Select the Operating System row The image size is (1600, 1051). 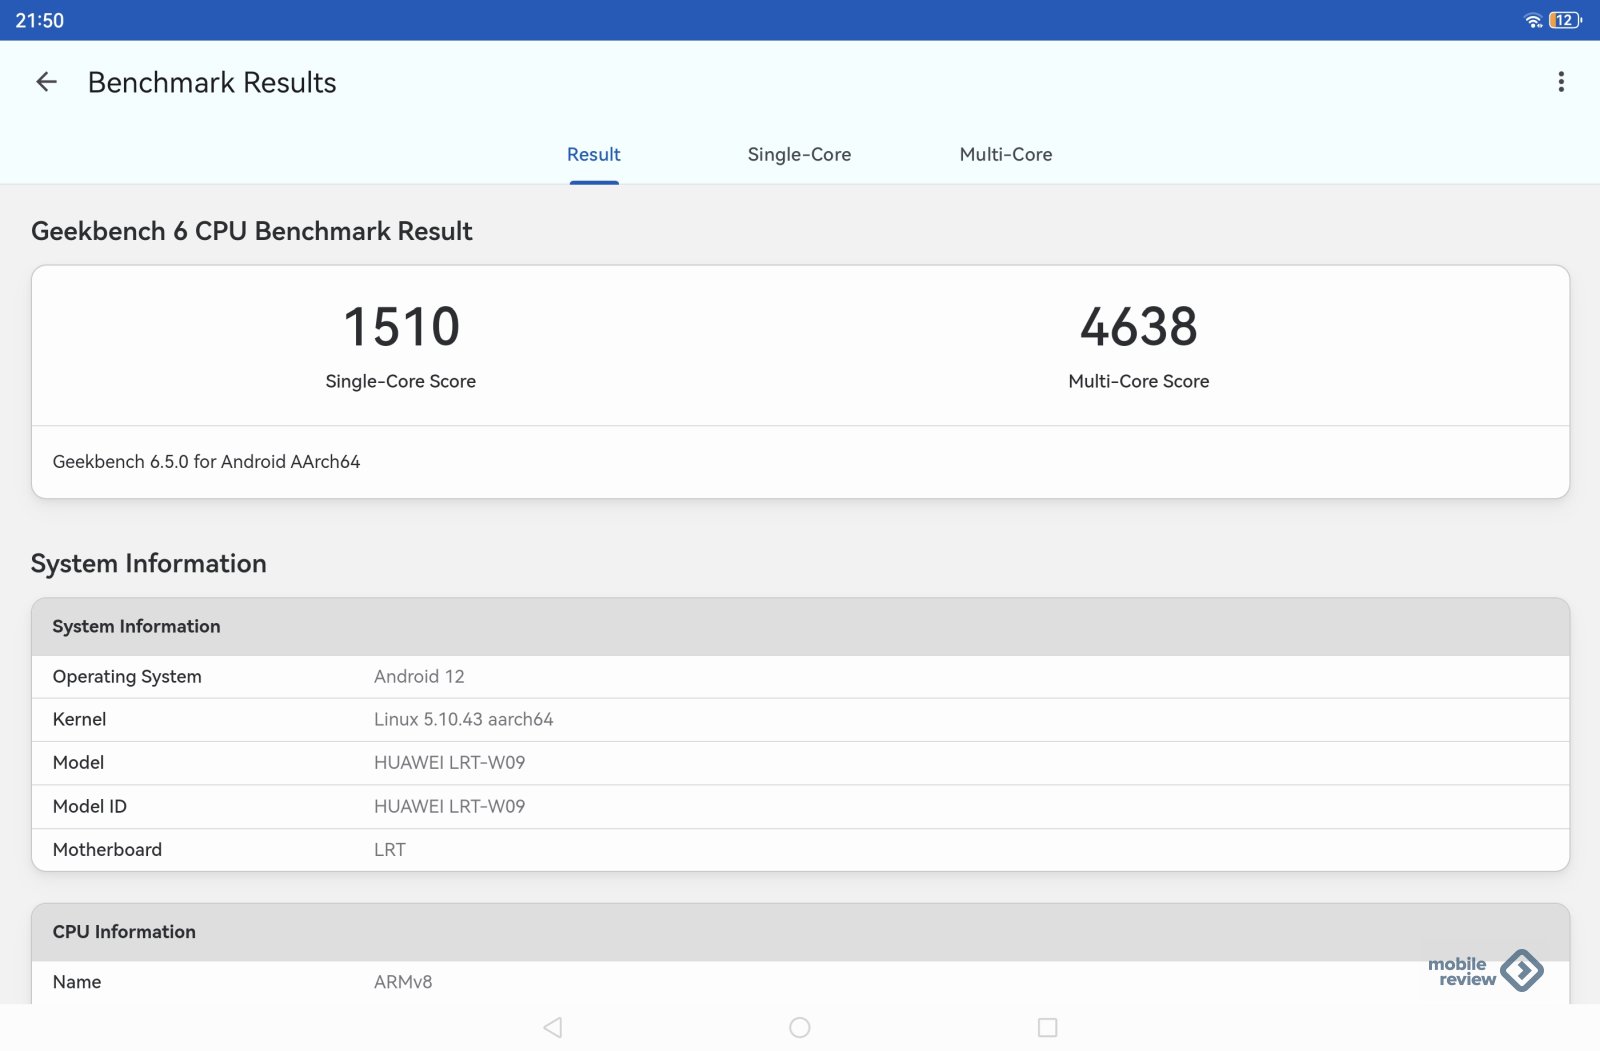coord(800,677)
